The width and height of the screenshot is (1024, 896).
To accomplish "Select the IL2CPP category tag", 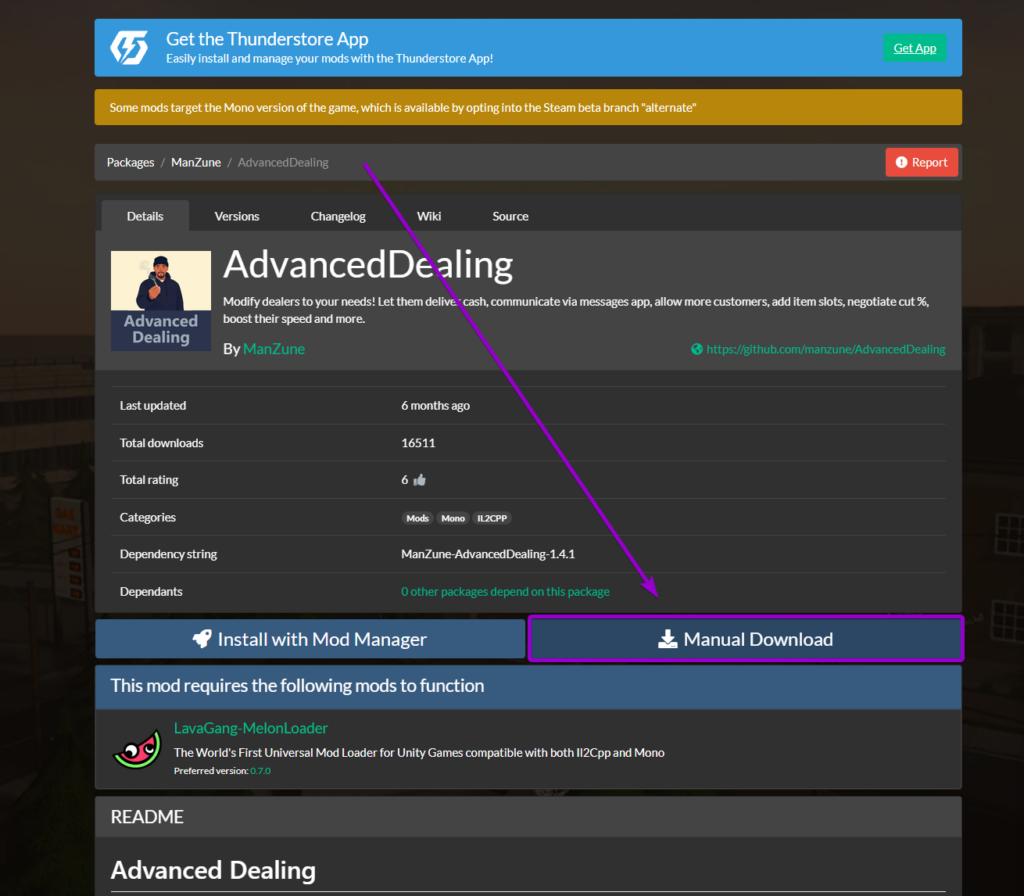I will [x=492, y=518].
